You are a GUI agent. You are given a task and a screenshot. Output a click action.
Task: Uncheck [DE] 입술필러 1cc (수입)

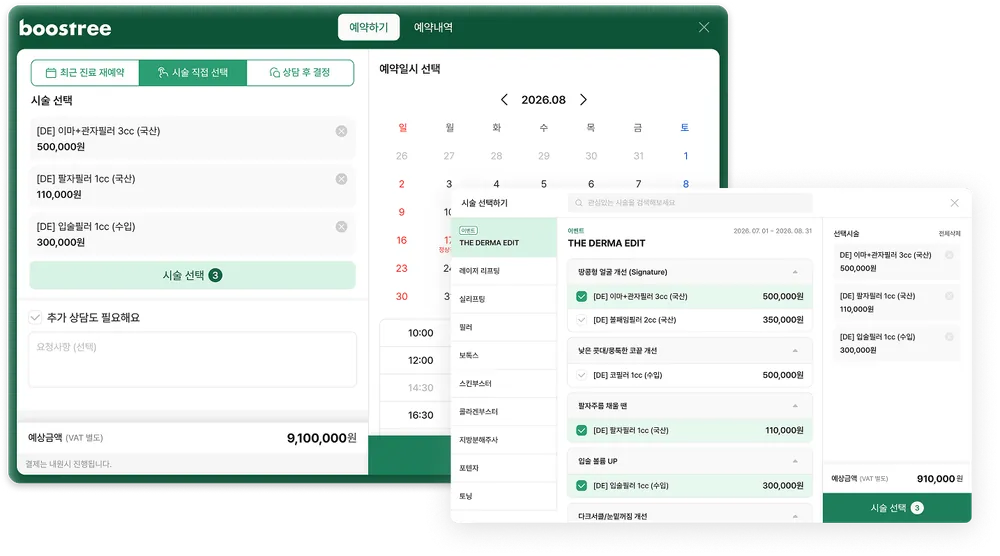pos(581,486)
